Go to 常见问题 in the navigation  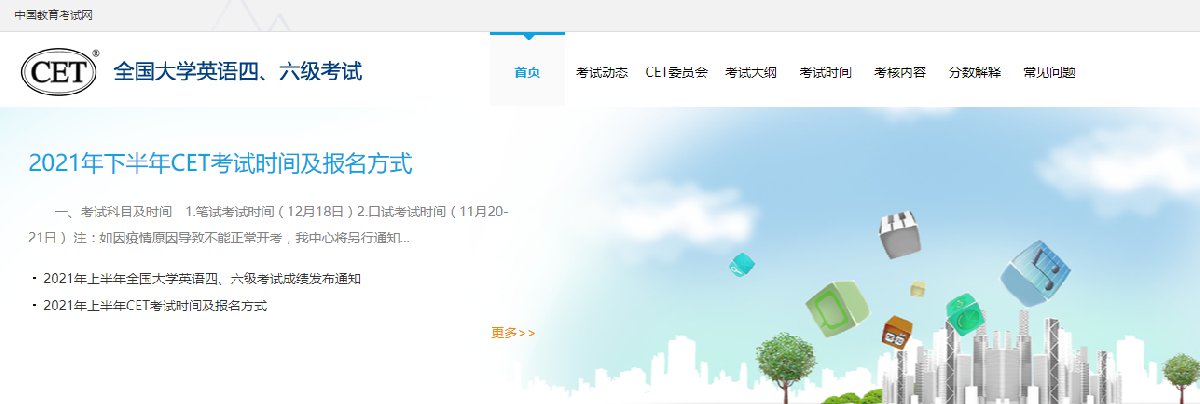point(1049,72)
